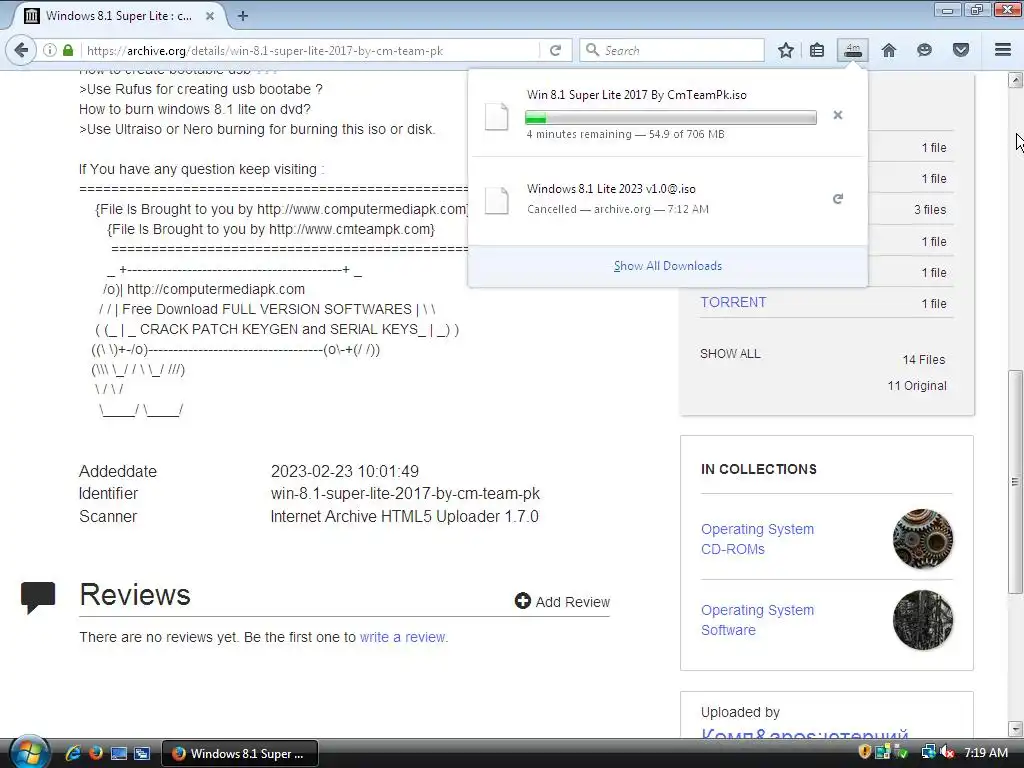This screenshot has height=768, width=1024.
Task: Click the Add Review button text
Action: [573, 601]
